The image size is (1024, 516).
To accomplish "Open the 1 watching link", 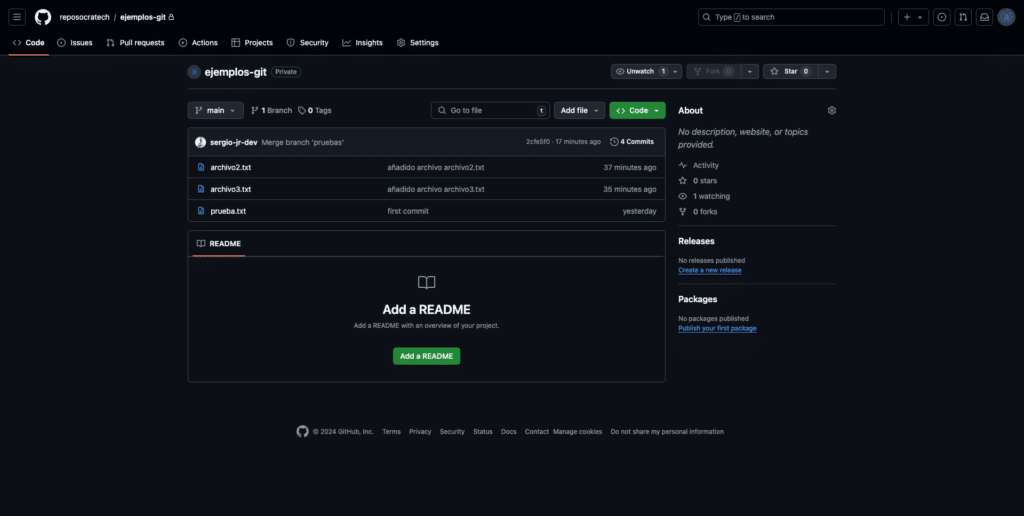I will [x=704, y=196].
